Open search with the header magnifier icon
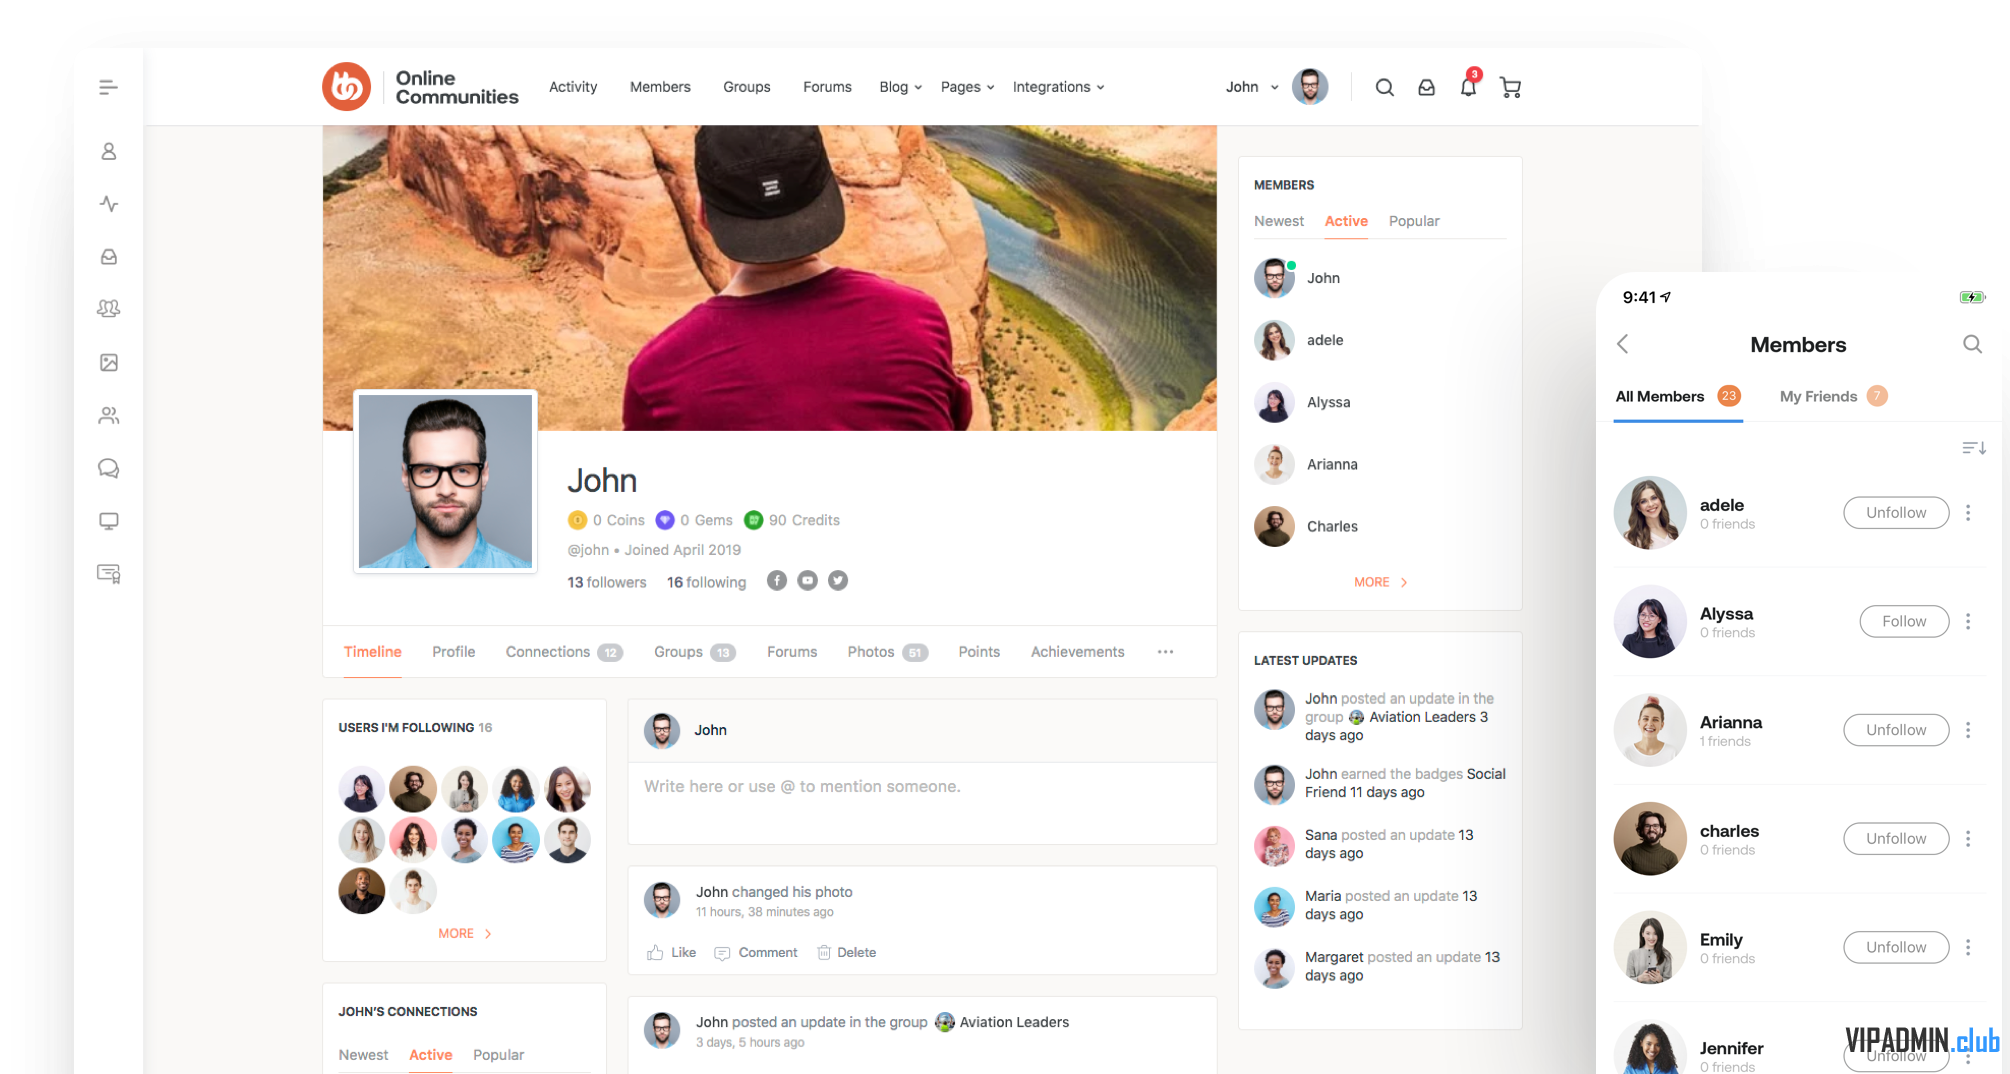Image resolution: width=2010 pixels, height=1074 pixels. 1384,88
